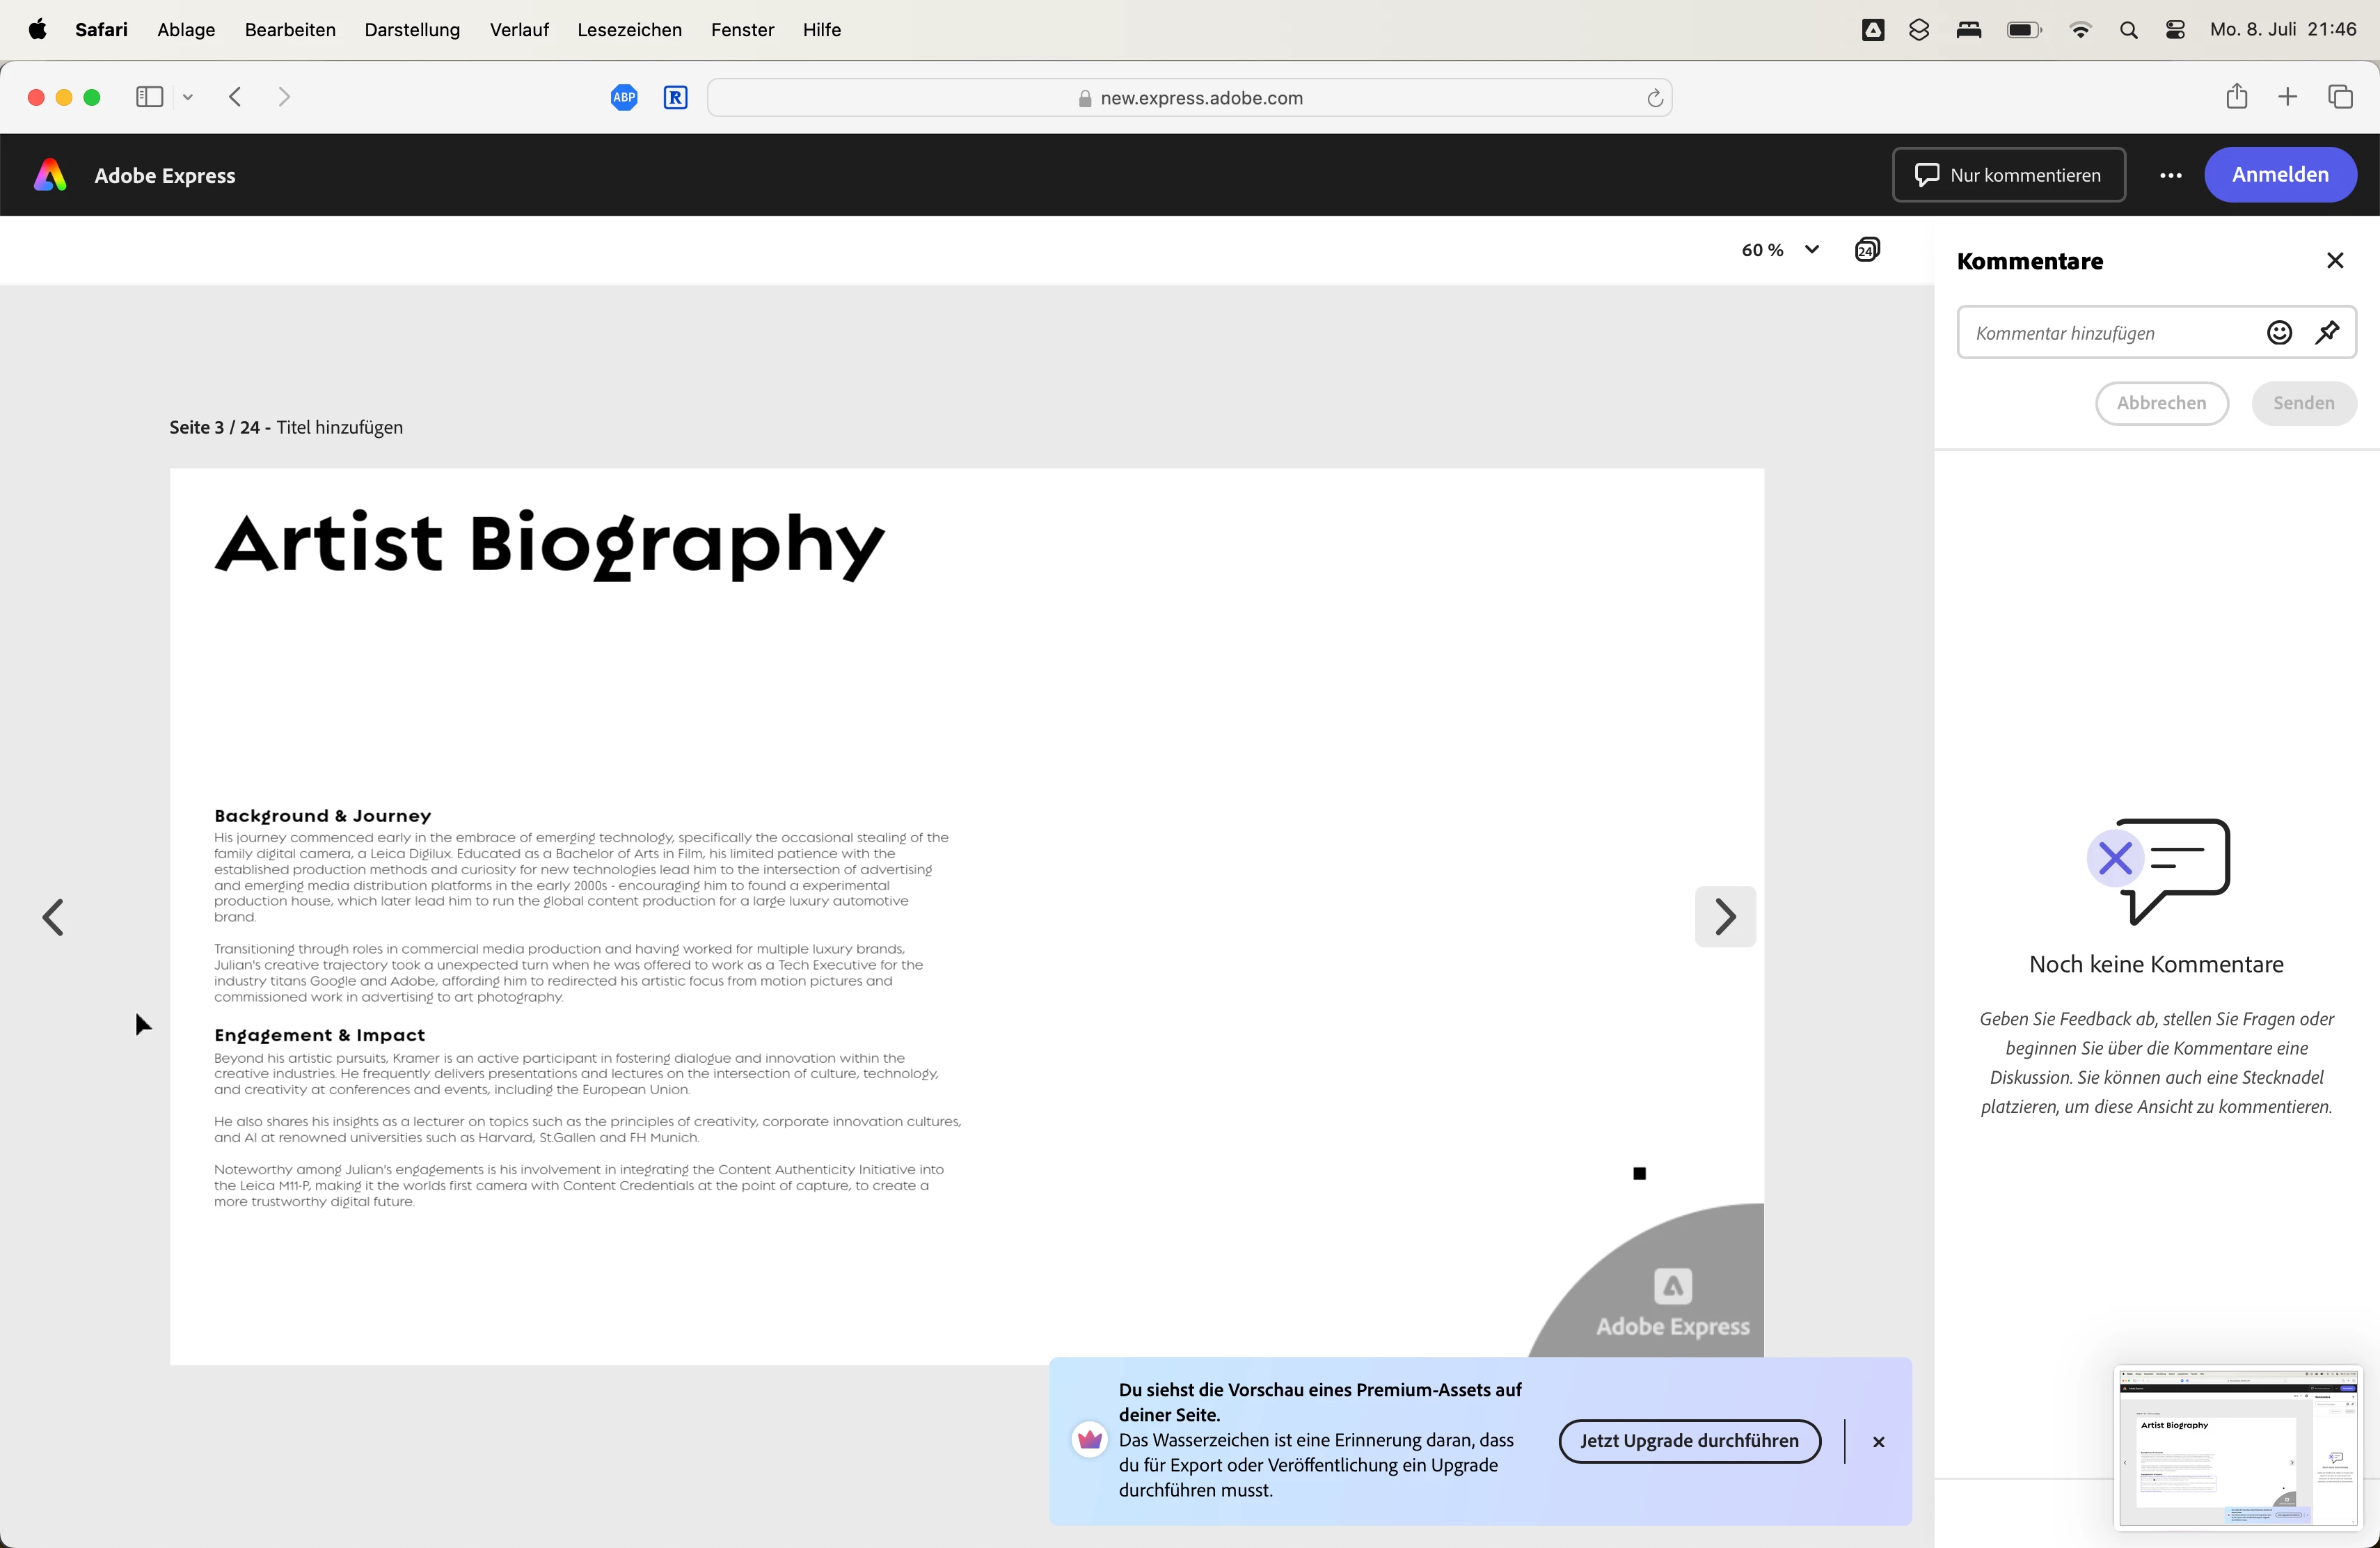Open the Lesezeichen menu
Viewport: 2380px width, 1548px height.
pos(629,30)
